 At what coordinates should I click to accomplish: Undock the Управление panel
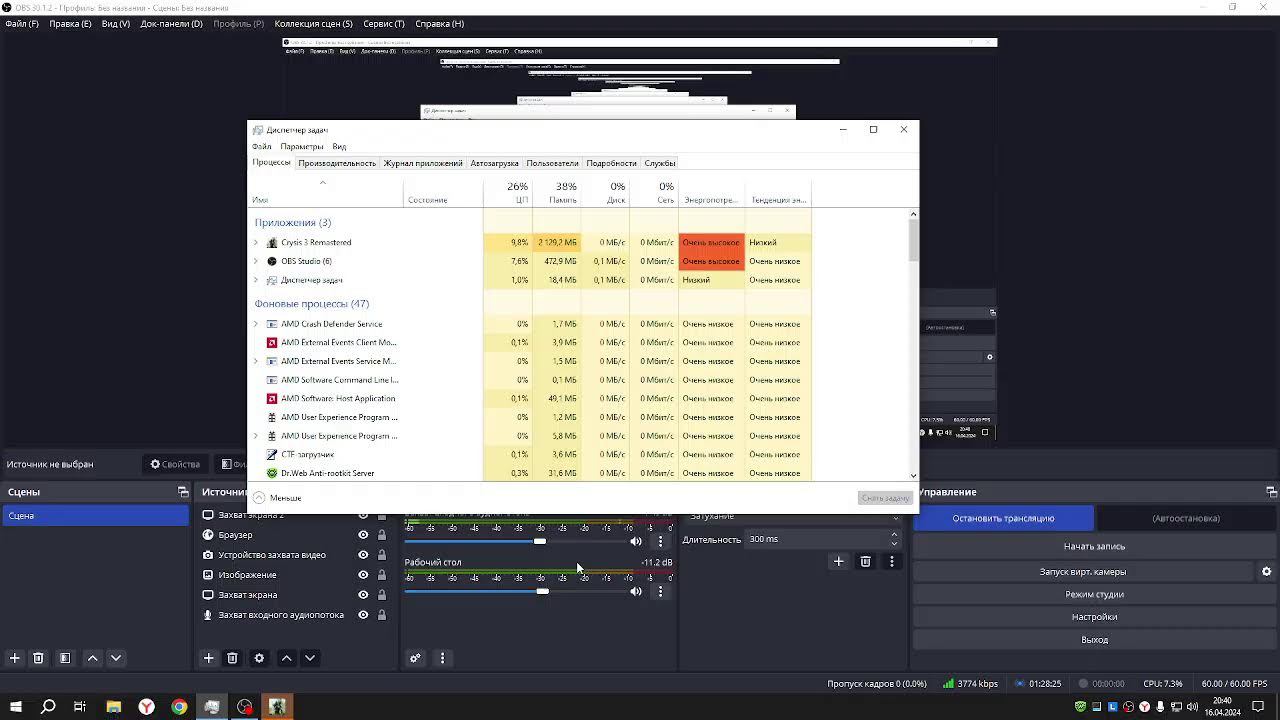click(x=1271, y=492)
